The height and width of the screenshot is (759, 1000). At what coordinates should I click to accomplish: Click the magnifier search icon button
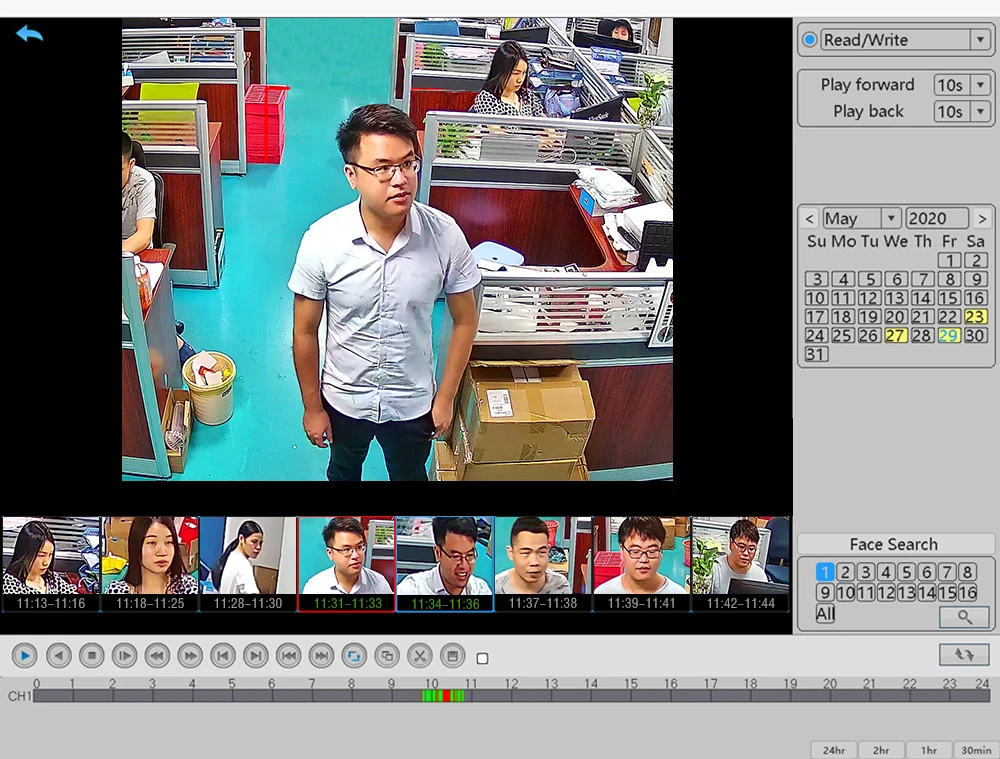click(x=964, y=617)
